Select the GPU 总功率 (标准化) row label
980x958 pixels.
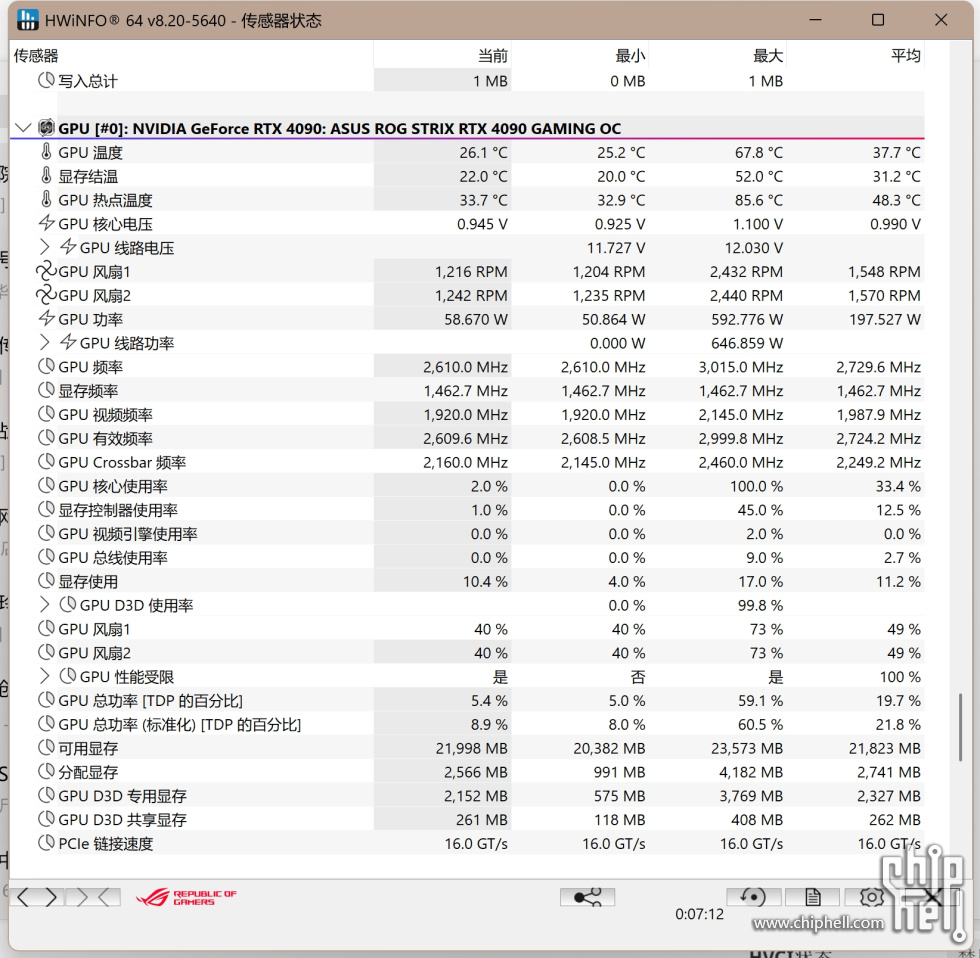tap(179, 724)
